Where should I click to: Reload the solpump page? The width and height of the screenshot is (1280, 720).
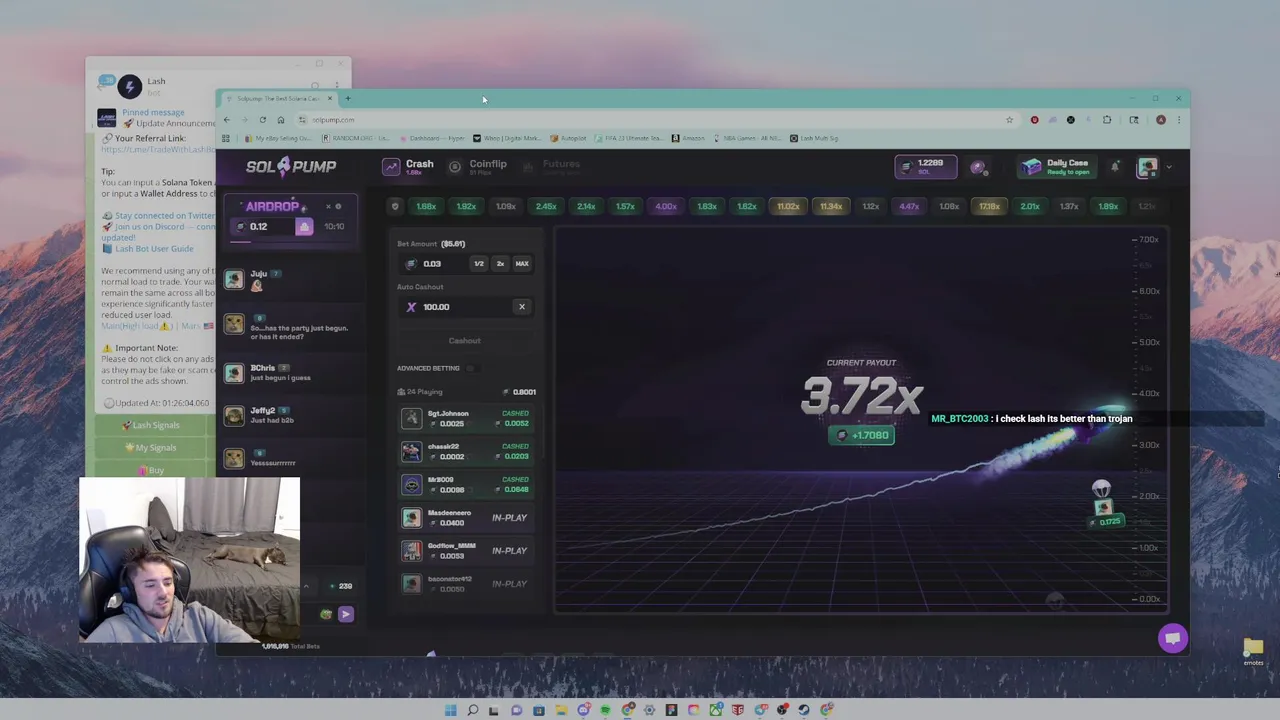tap(263, 120)
